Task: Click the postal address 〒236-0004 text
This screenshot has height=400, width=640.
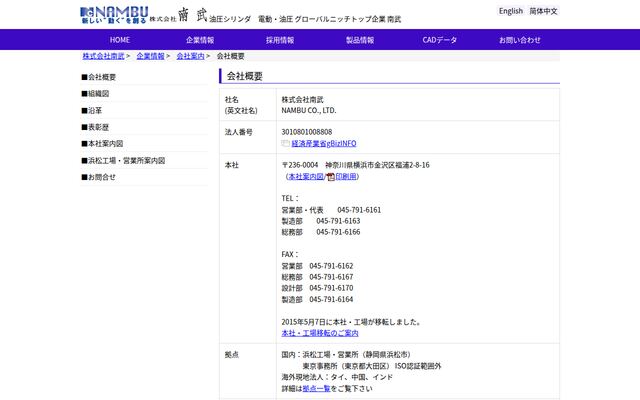Action: click(x=356, y=165)
